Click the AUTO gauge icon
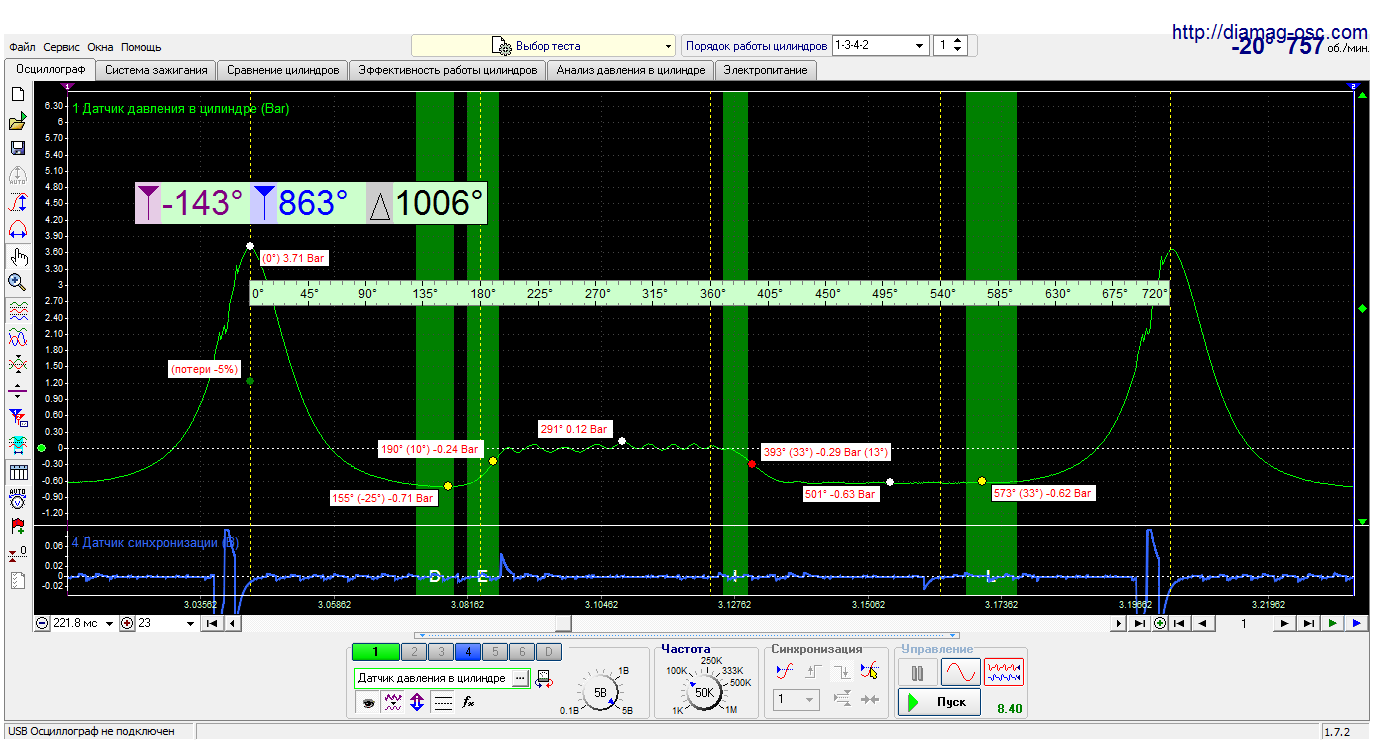The height and width of the screenshot is (744, 1382). click(x=17, y=498)
